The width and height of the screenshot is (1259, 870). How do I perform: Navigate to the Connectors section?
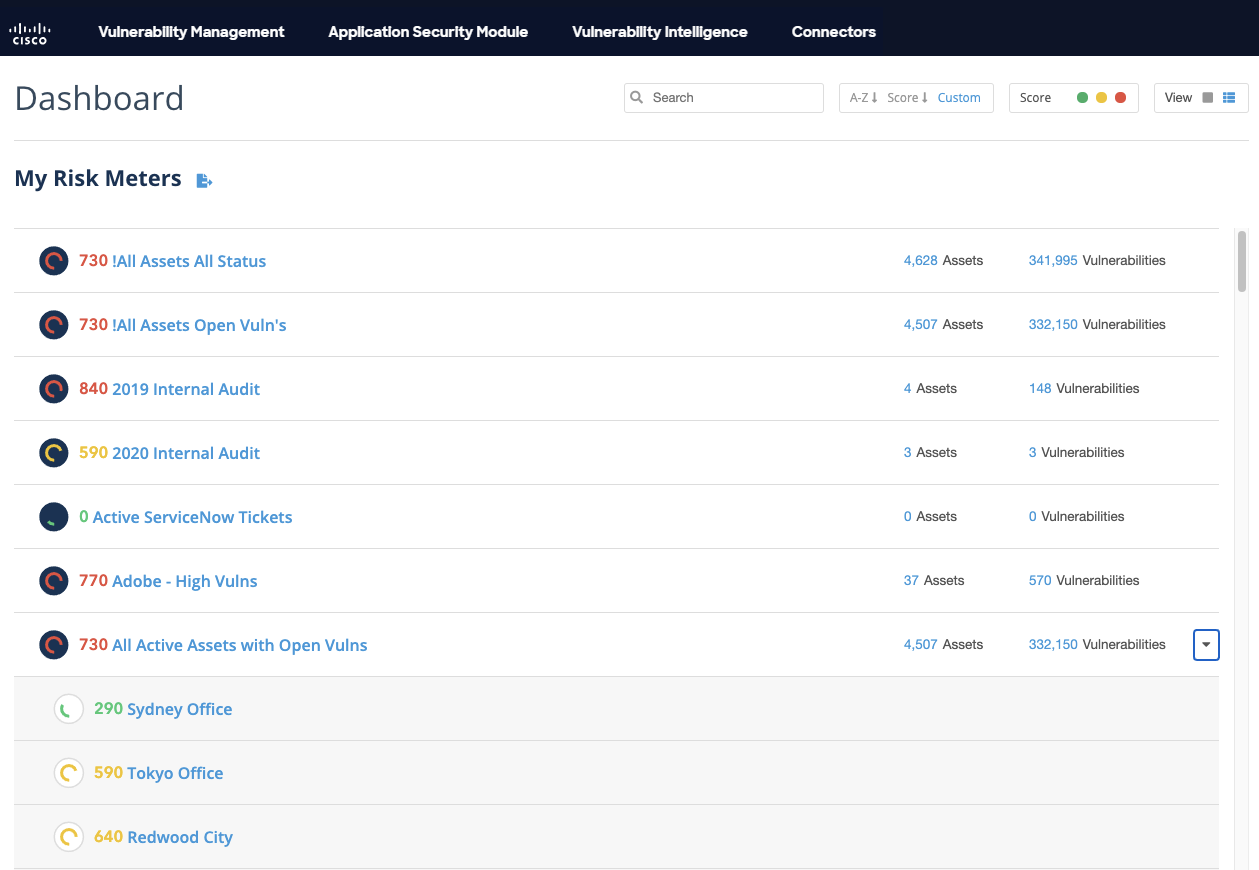833,31
